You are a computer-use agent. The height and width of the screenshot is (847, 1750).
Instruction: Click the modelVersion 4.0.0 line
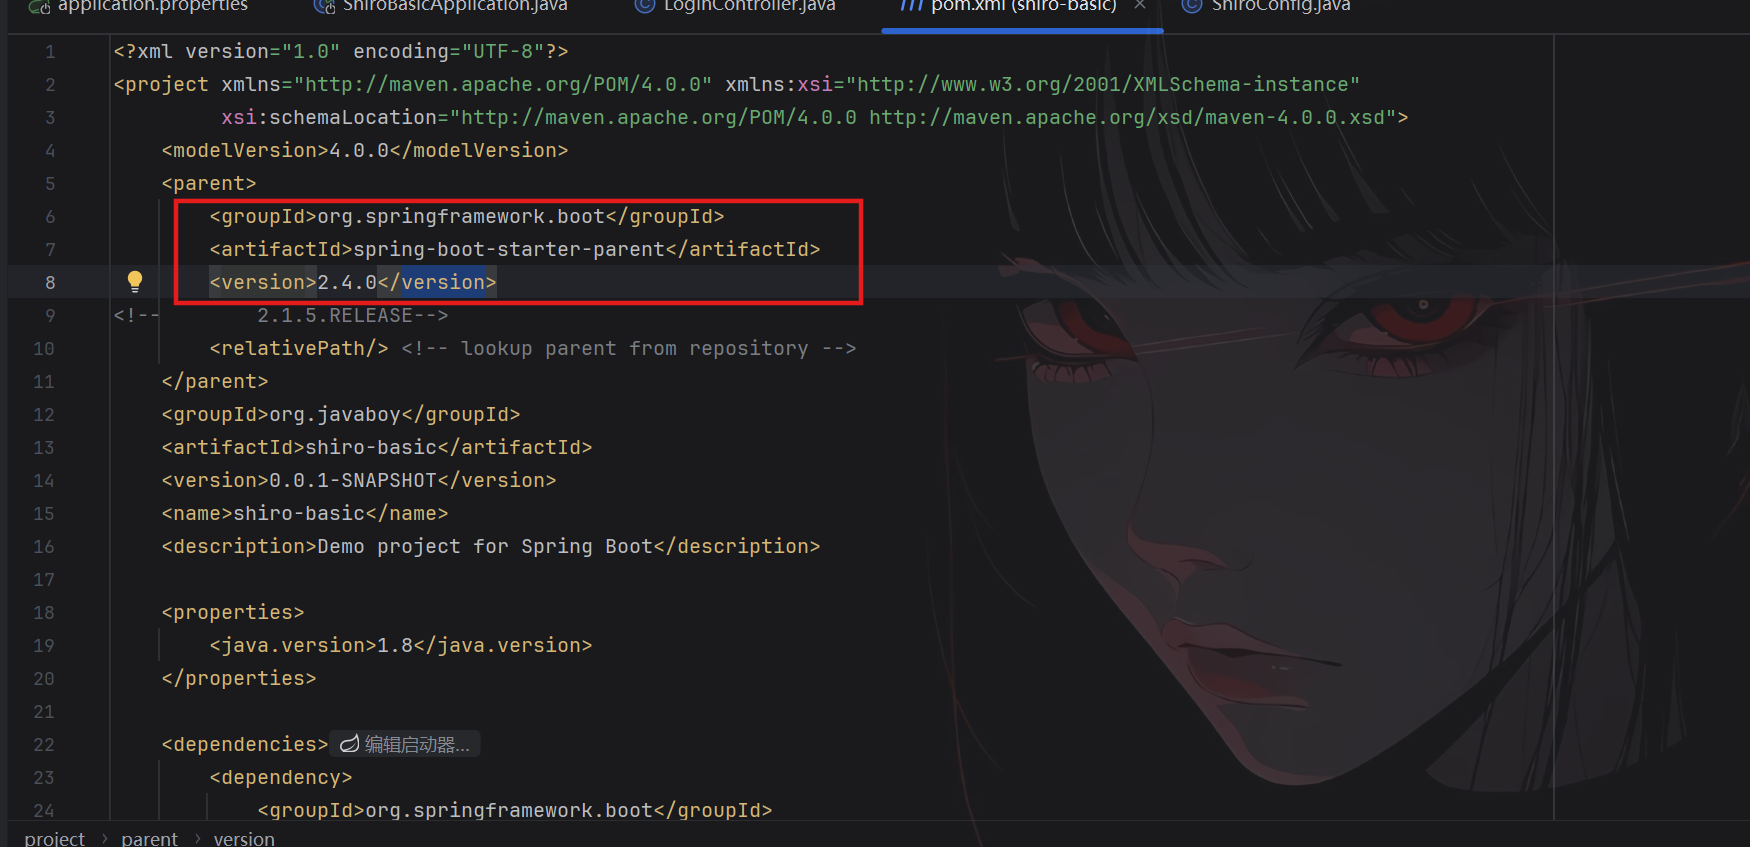coord(365,150)
